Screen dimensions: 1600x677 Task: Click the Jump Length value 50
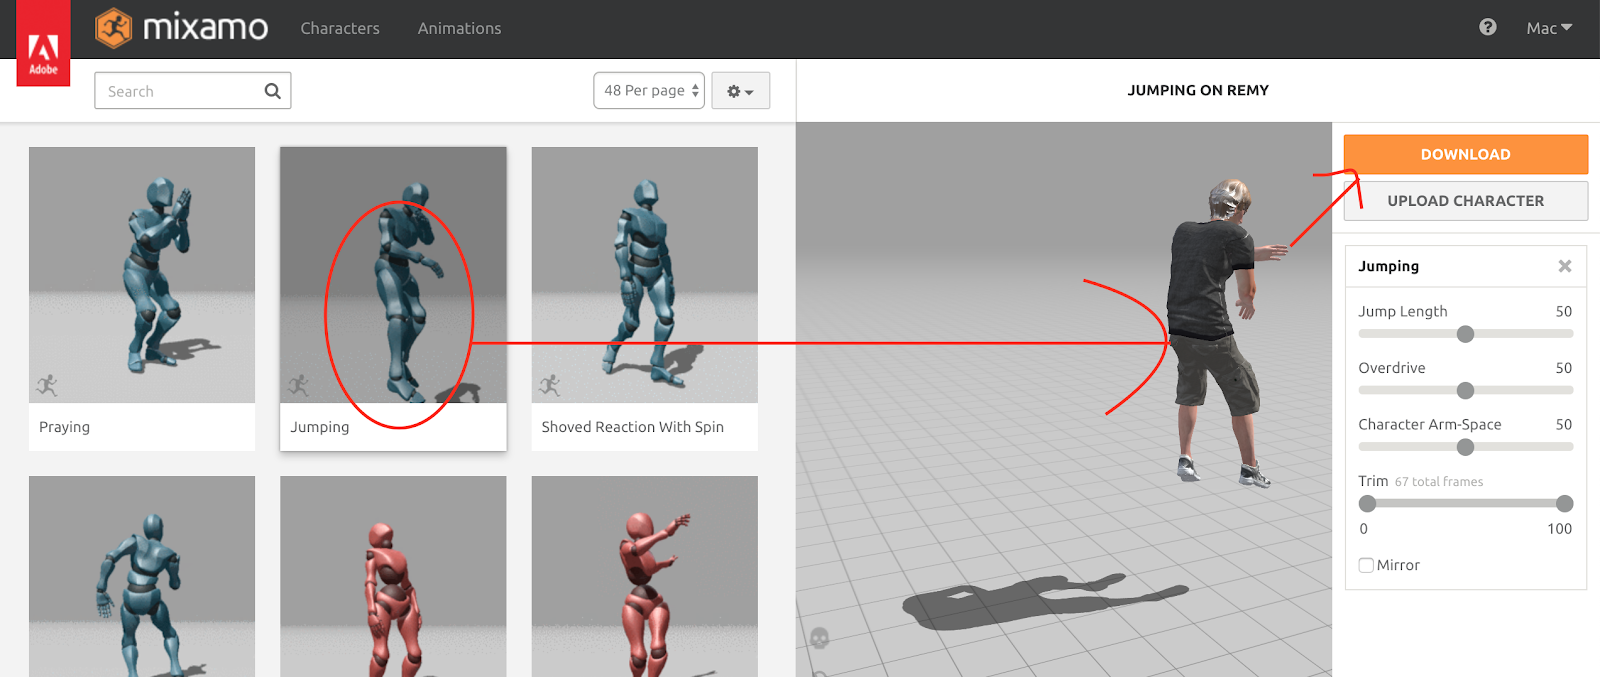1564,311
